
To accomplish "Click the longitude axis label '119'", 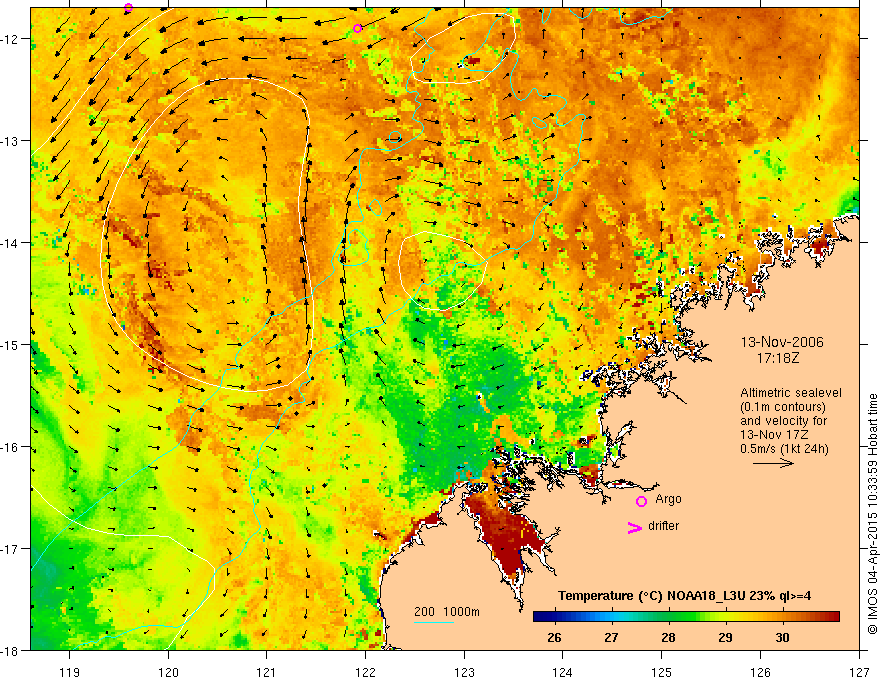I will click(70, 672).
